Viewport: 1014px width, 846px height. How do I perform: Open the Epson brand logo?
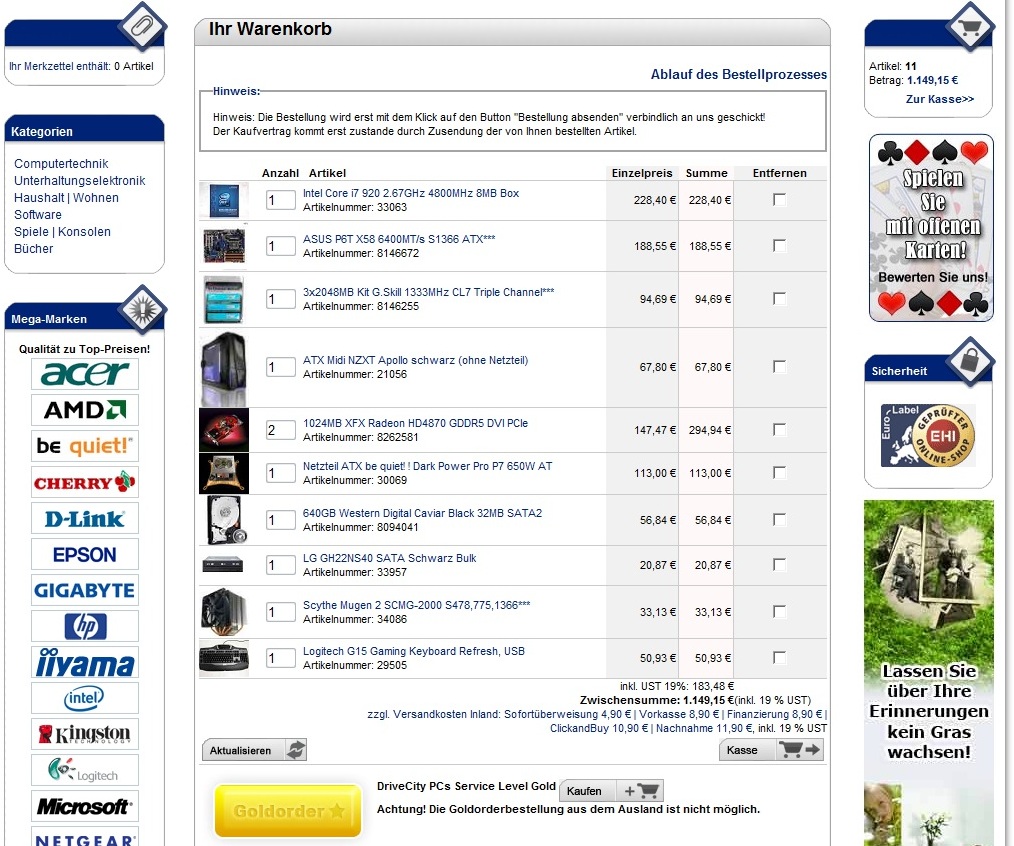[x=85, y=554]
